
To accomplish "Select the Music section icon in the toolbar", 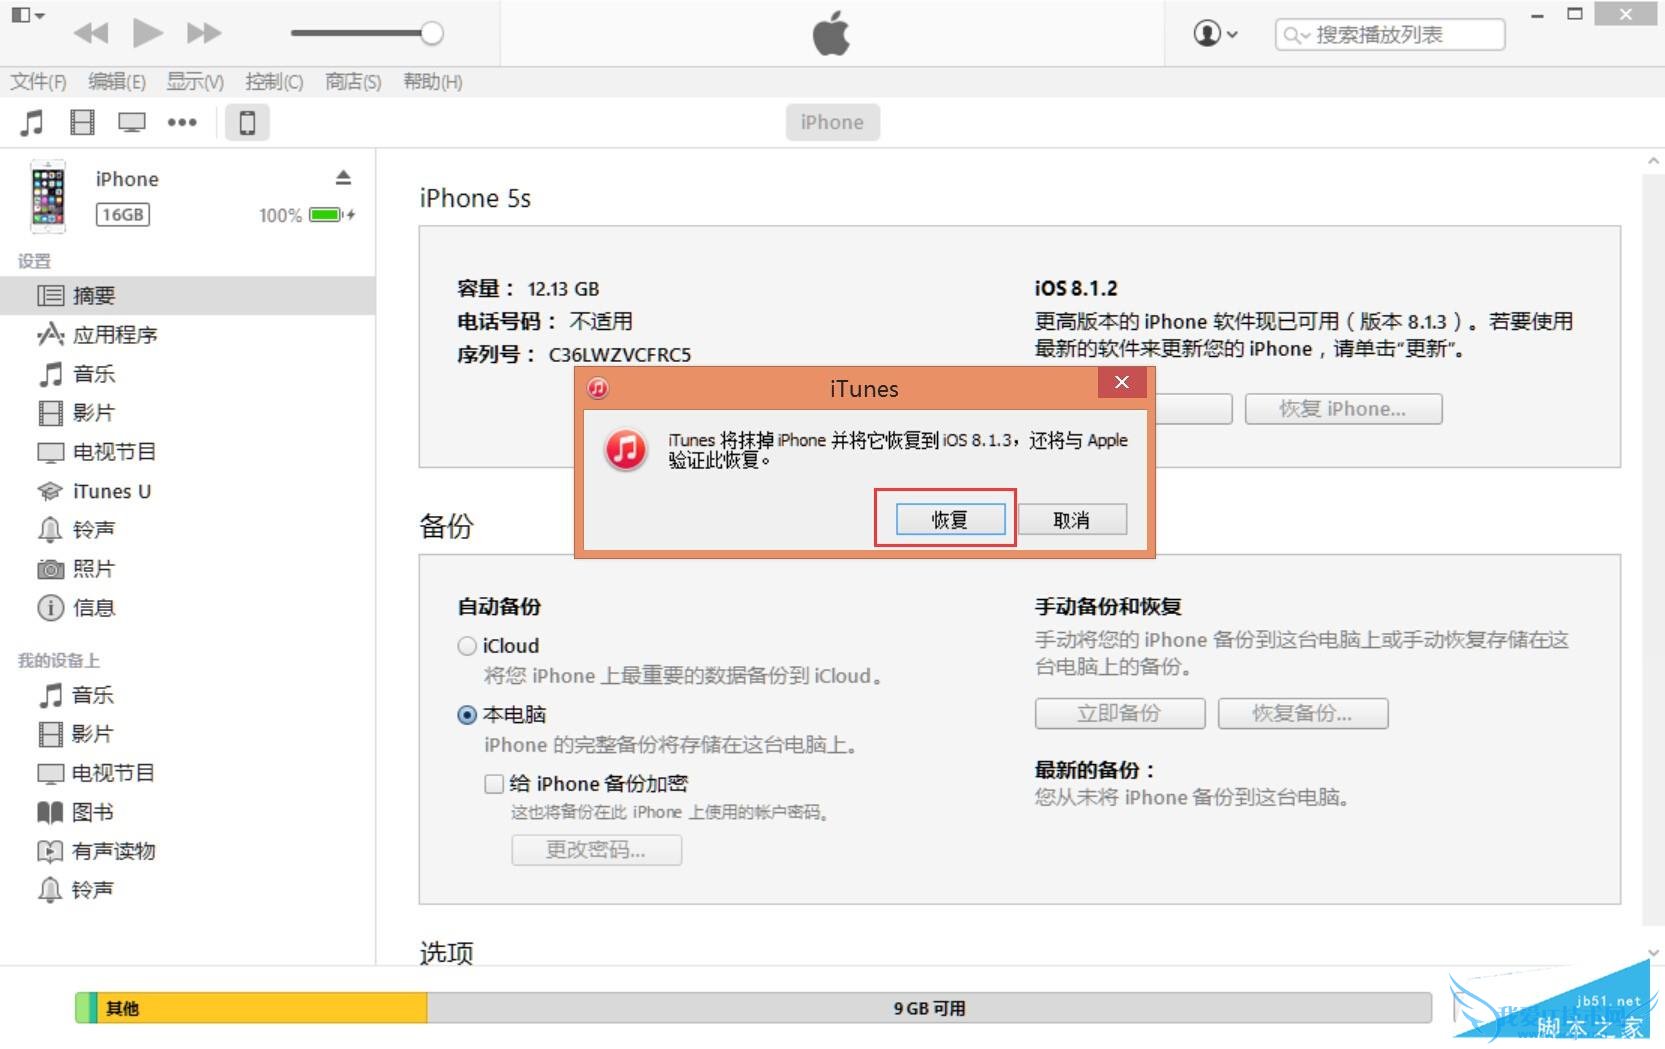I will click(x=33, y=121).
